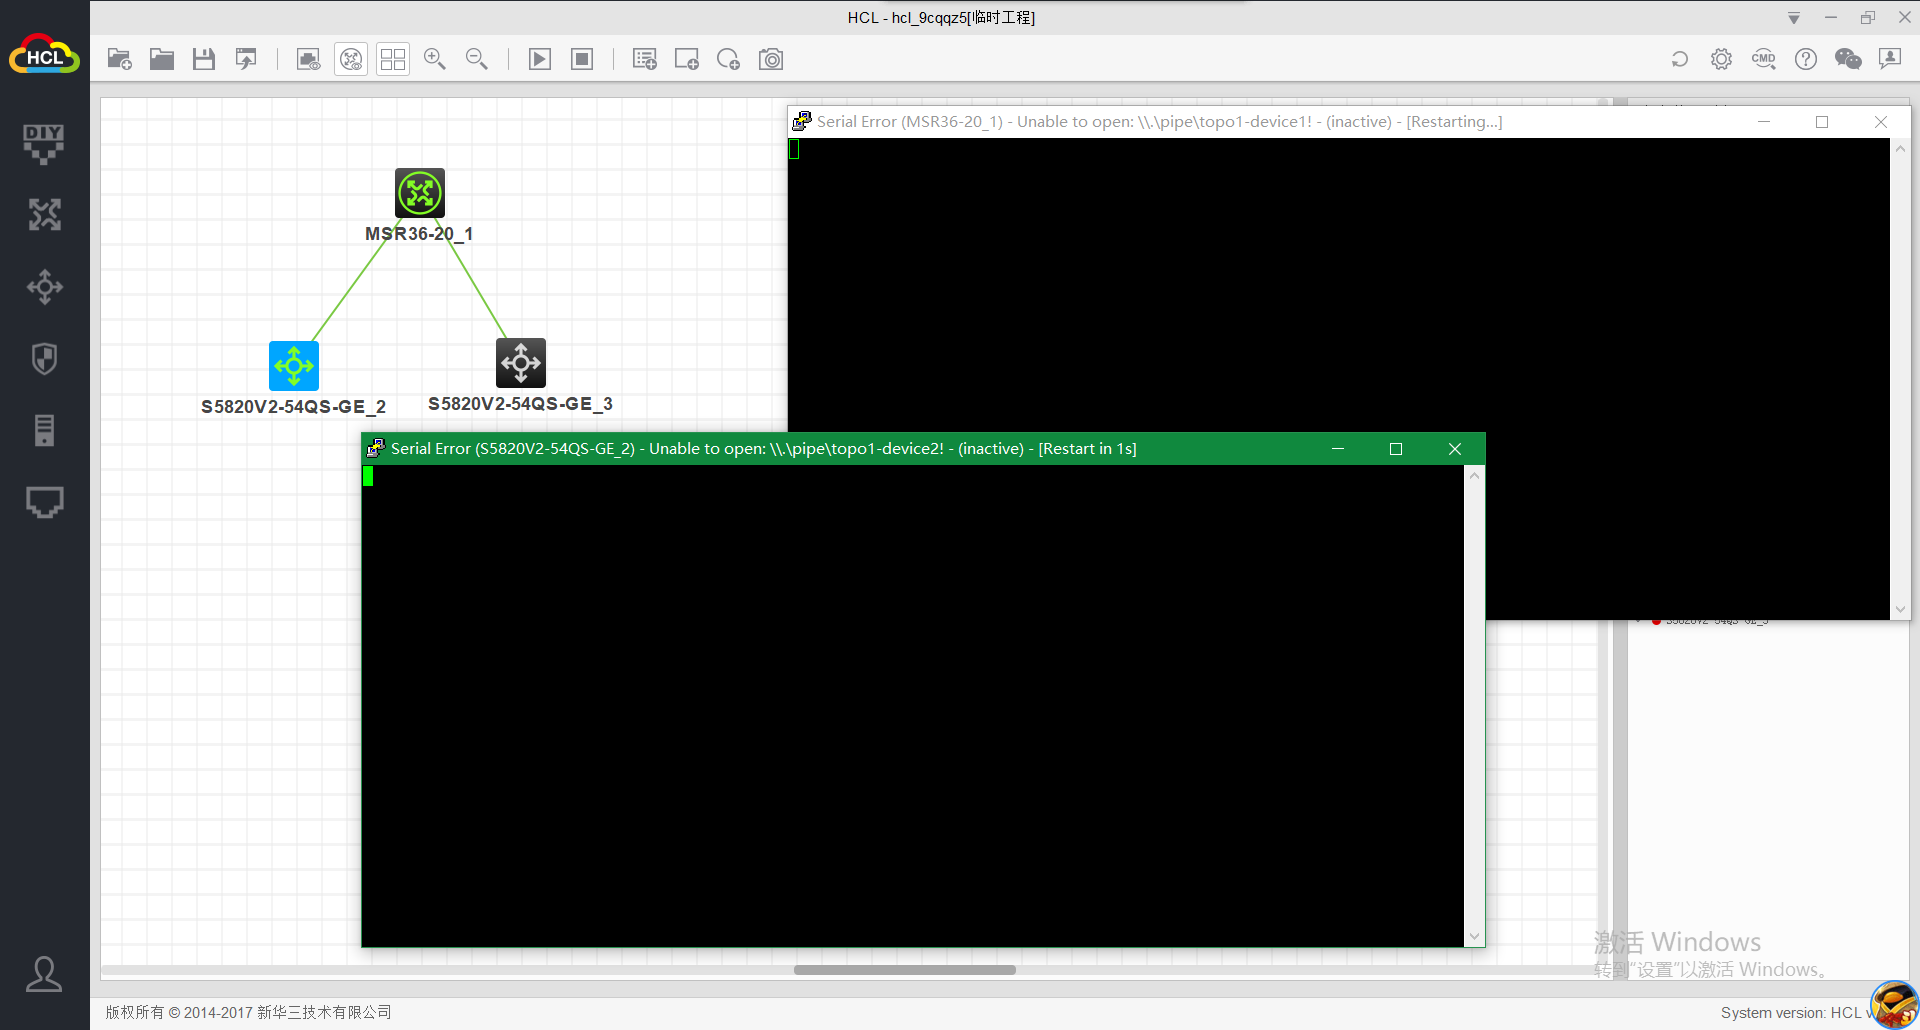
Task: Select the S5820V2-54QS-GE_3 switch node
Action: coord(521,363)
